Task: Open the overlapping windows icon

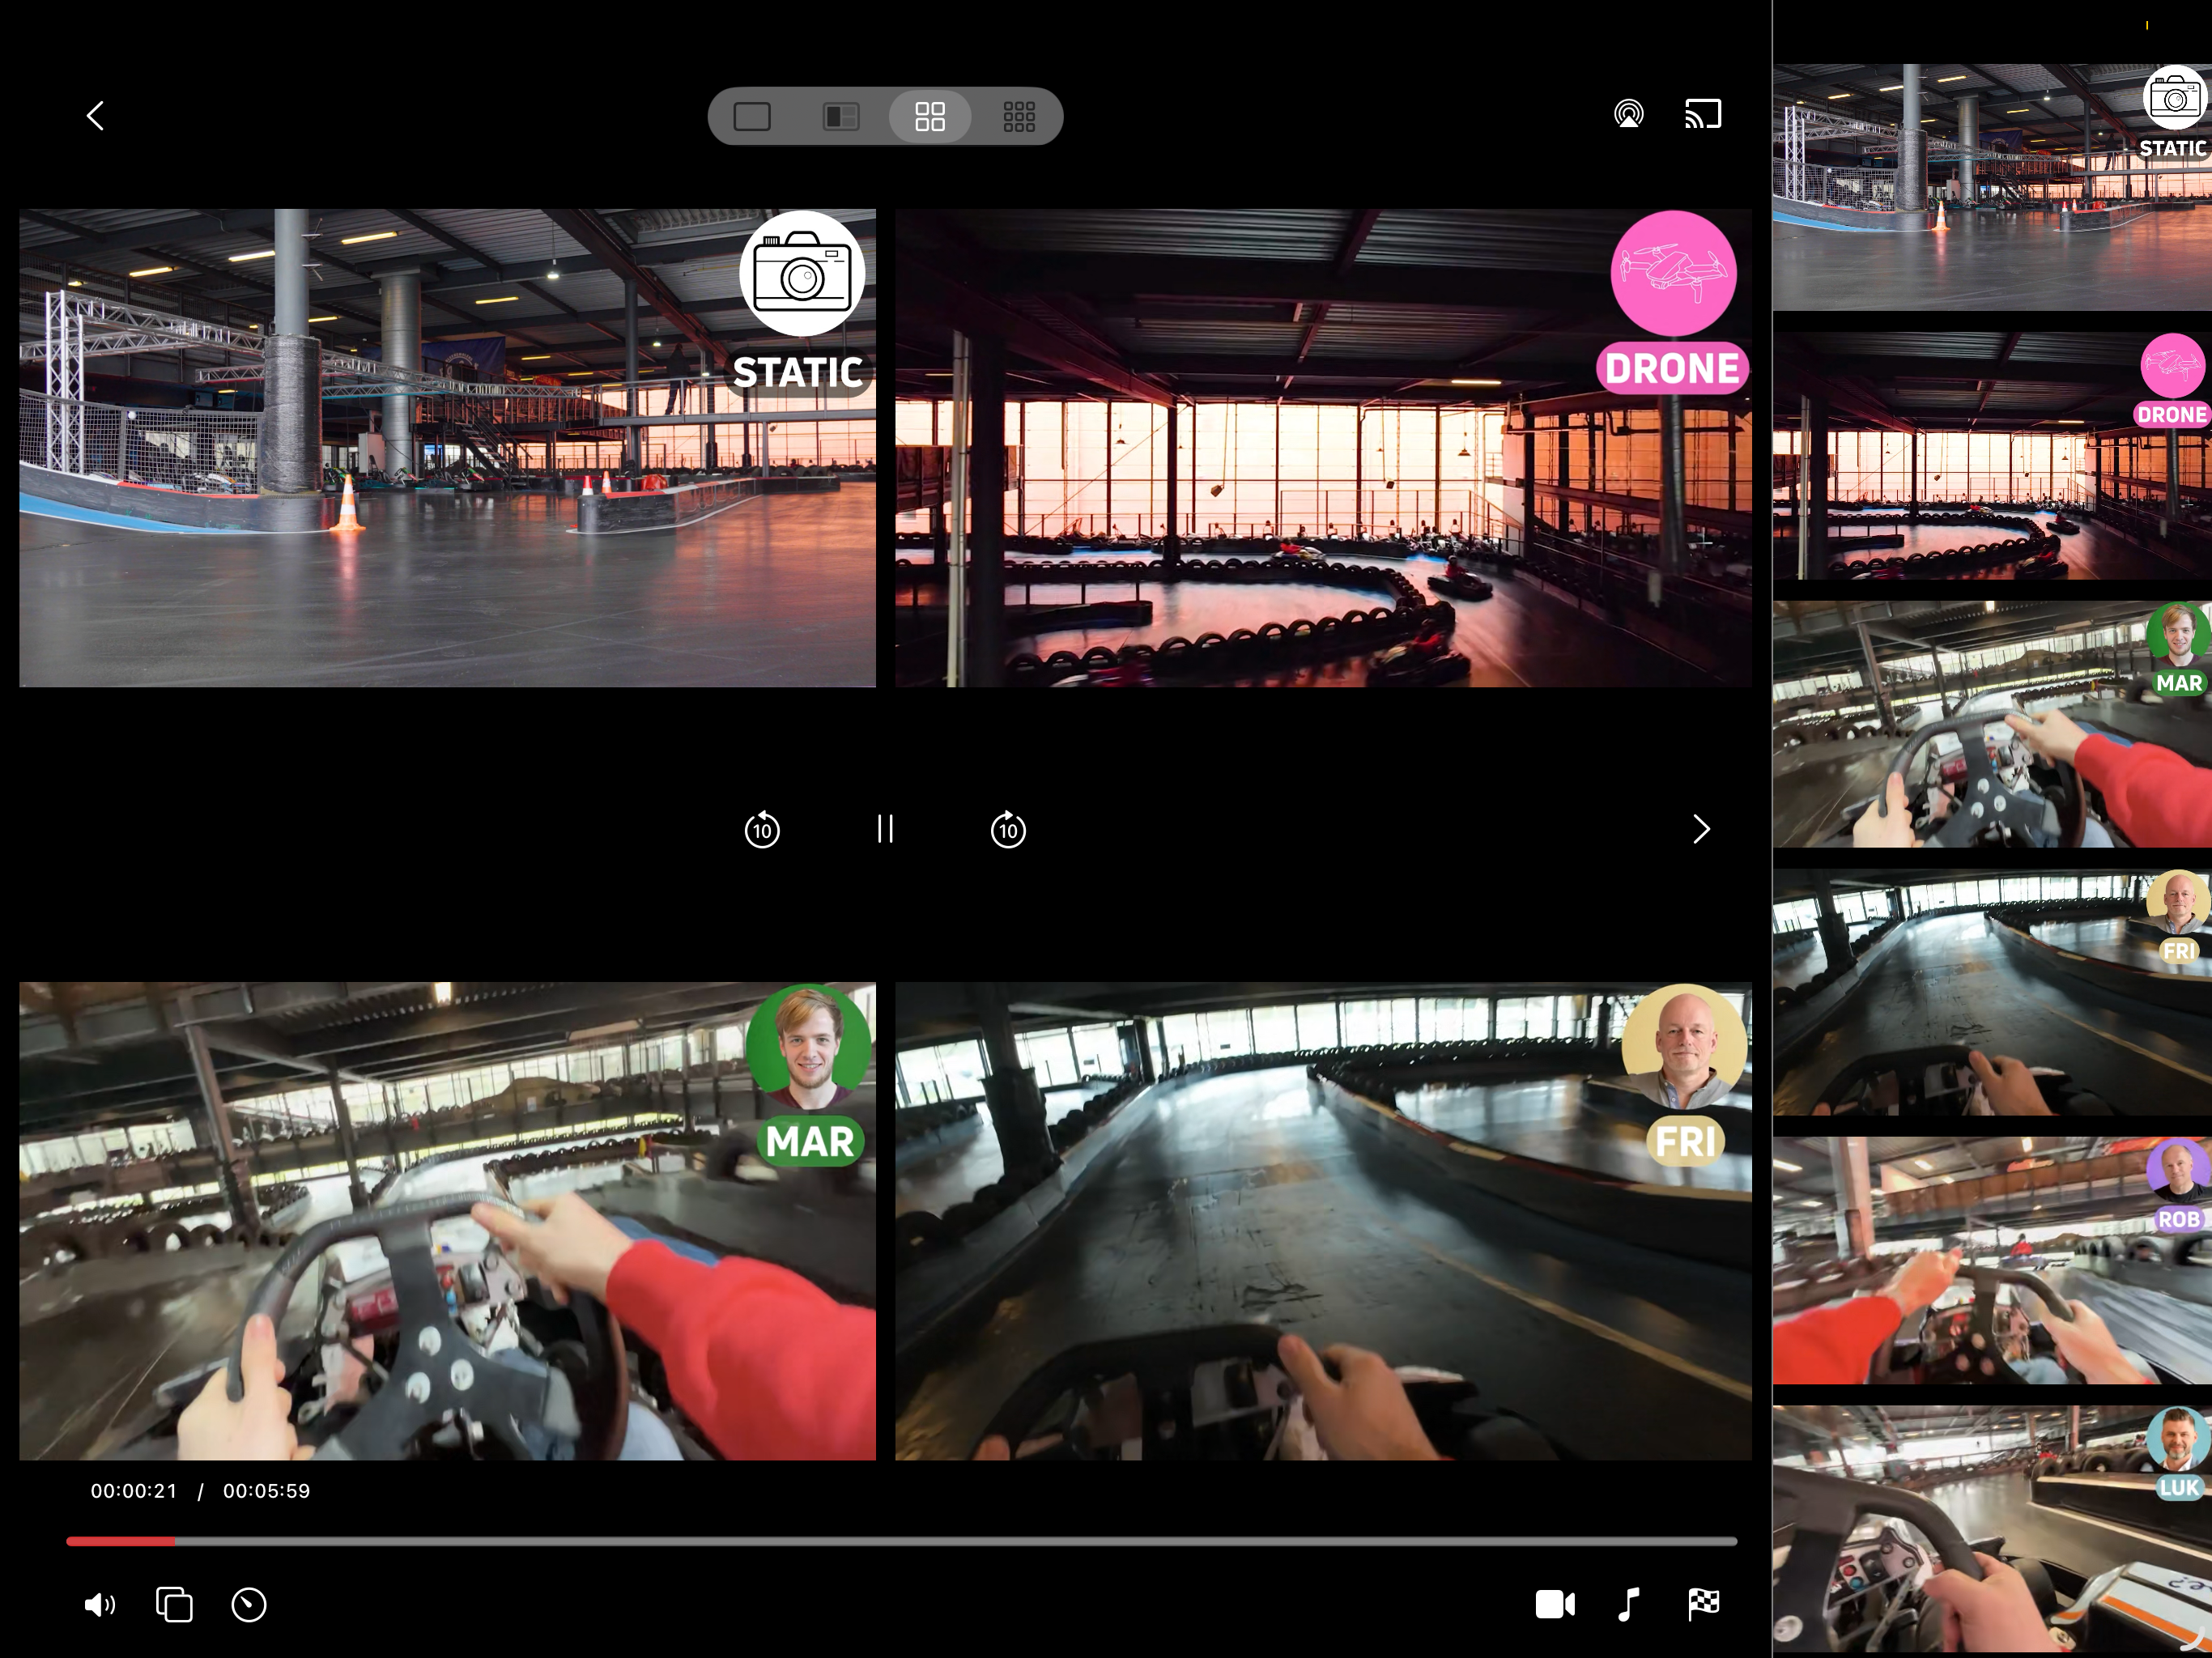Action: (x=174, y=1604)
